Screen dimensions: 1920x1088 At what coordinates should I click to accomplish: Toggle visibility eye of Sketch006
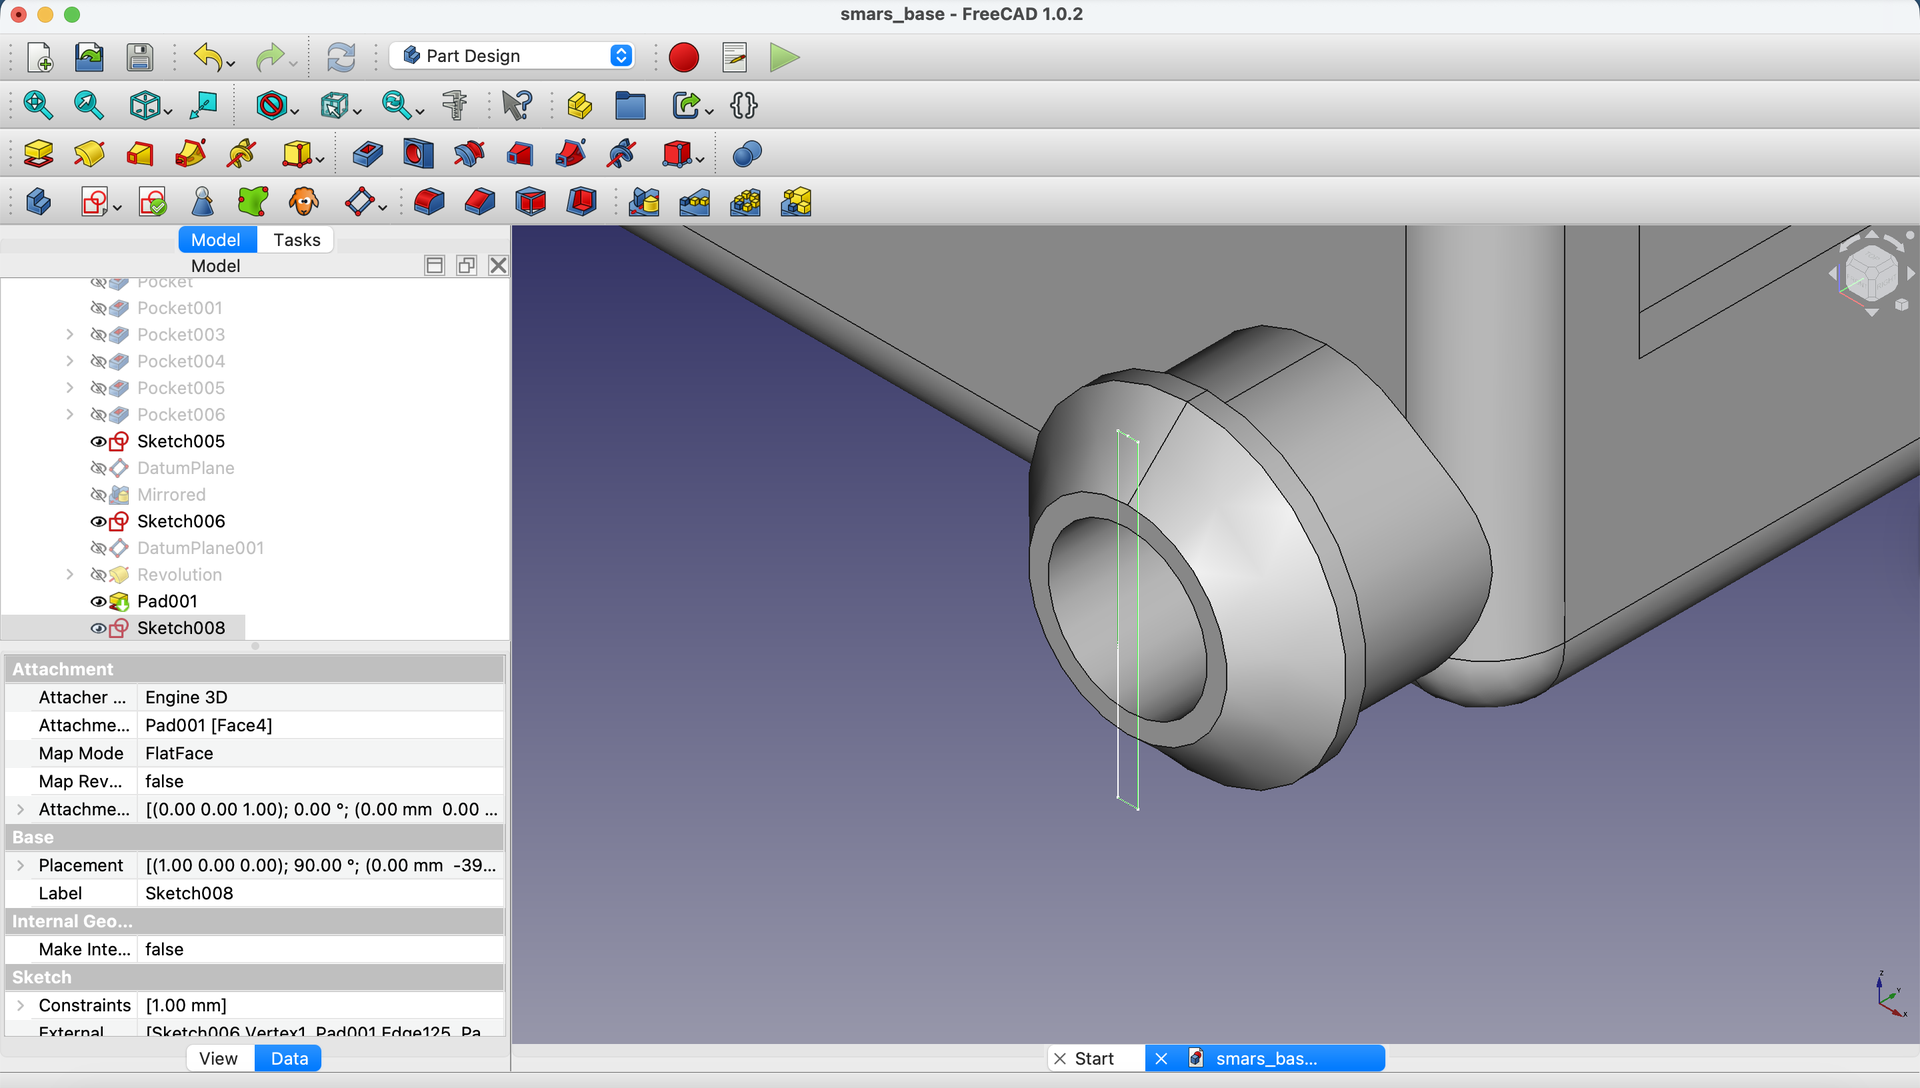[98, 521]
